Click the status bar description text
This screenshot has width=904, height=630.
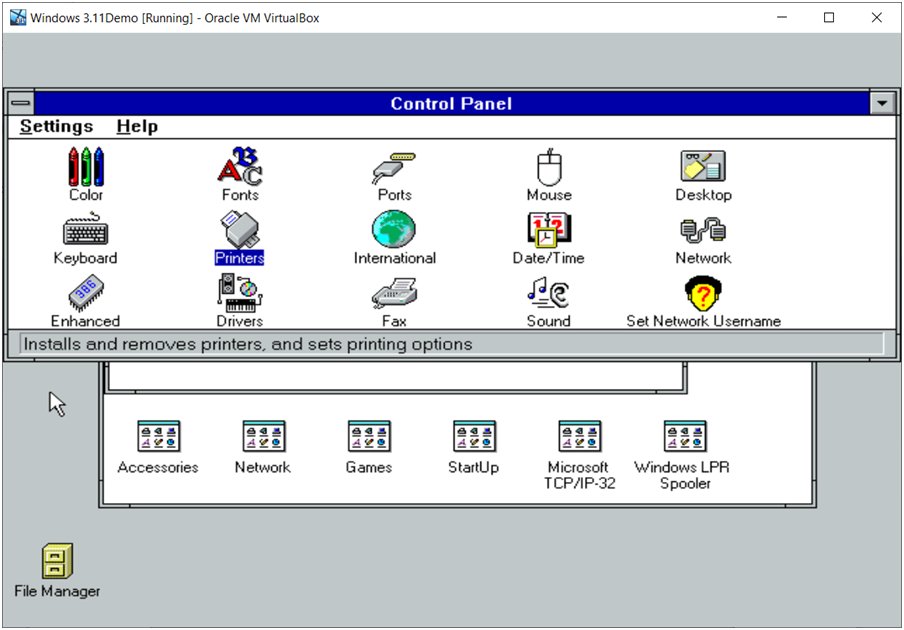pyautogui.click(x=247, y=344)
